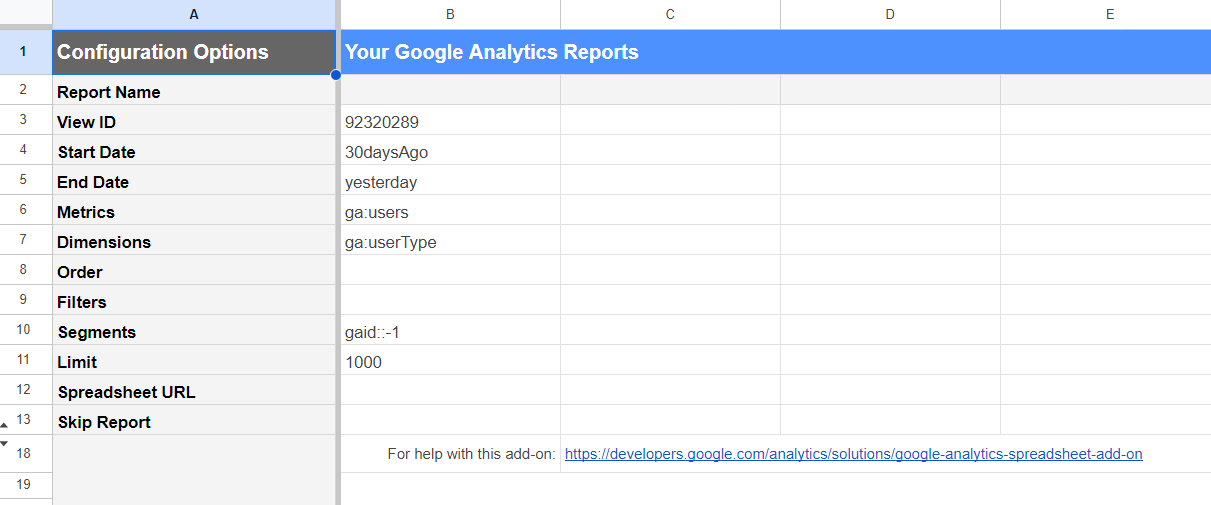The image size is (1211, 505).
Task: Click the Dimensions label cell
Action: tap(194, 242)
